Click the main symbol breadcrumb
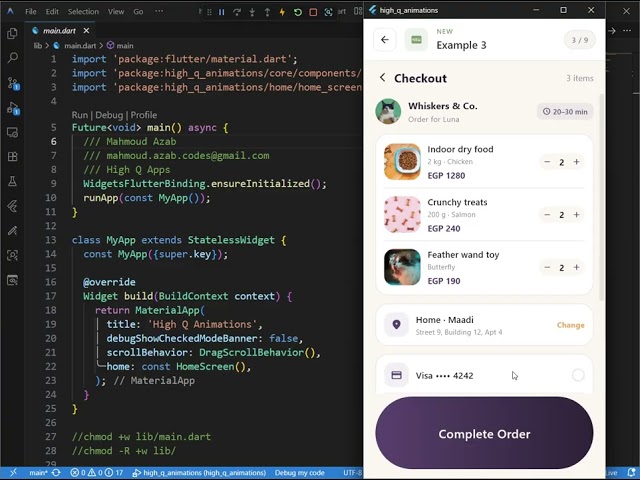Image resolution: width=640 pixels, height=480 pixels. [x=125, y=46]
